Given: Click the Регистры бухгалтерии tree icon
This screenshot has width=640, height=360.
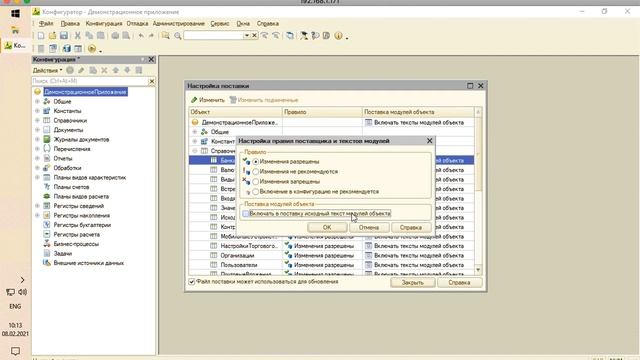Looking at the screenshot, I should 47,224.
